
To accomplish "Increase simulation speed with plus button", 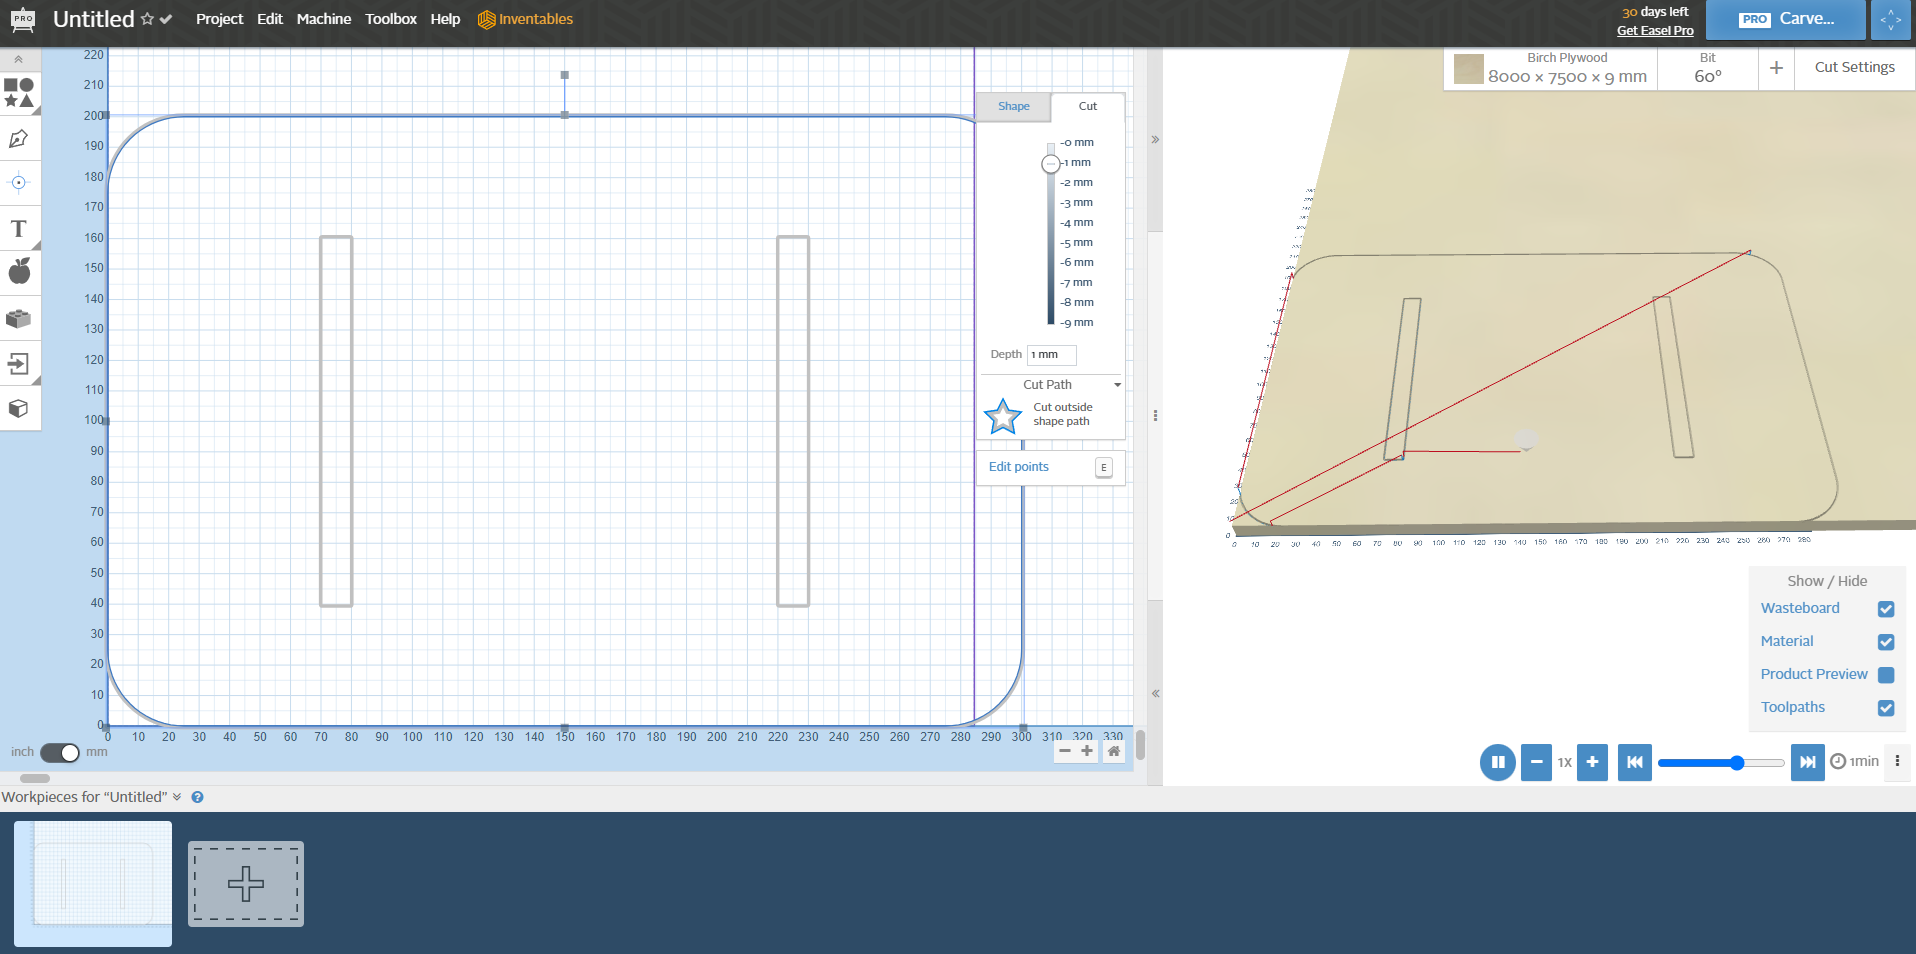I will coord(1592,762).
